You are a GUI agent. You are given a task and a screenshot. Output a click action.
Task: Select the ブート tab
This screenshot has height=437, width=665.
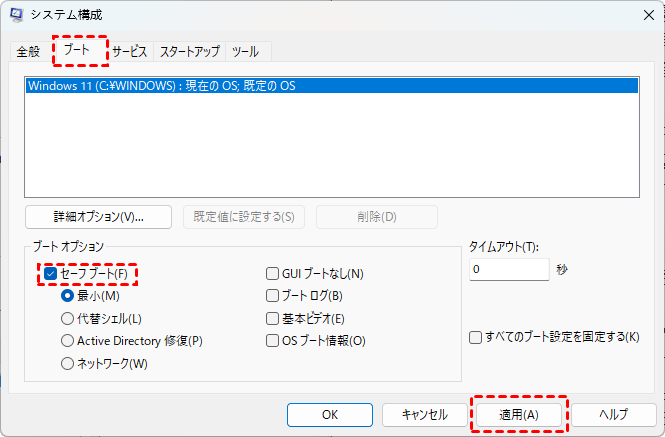[78, 50]
